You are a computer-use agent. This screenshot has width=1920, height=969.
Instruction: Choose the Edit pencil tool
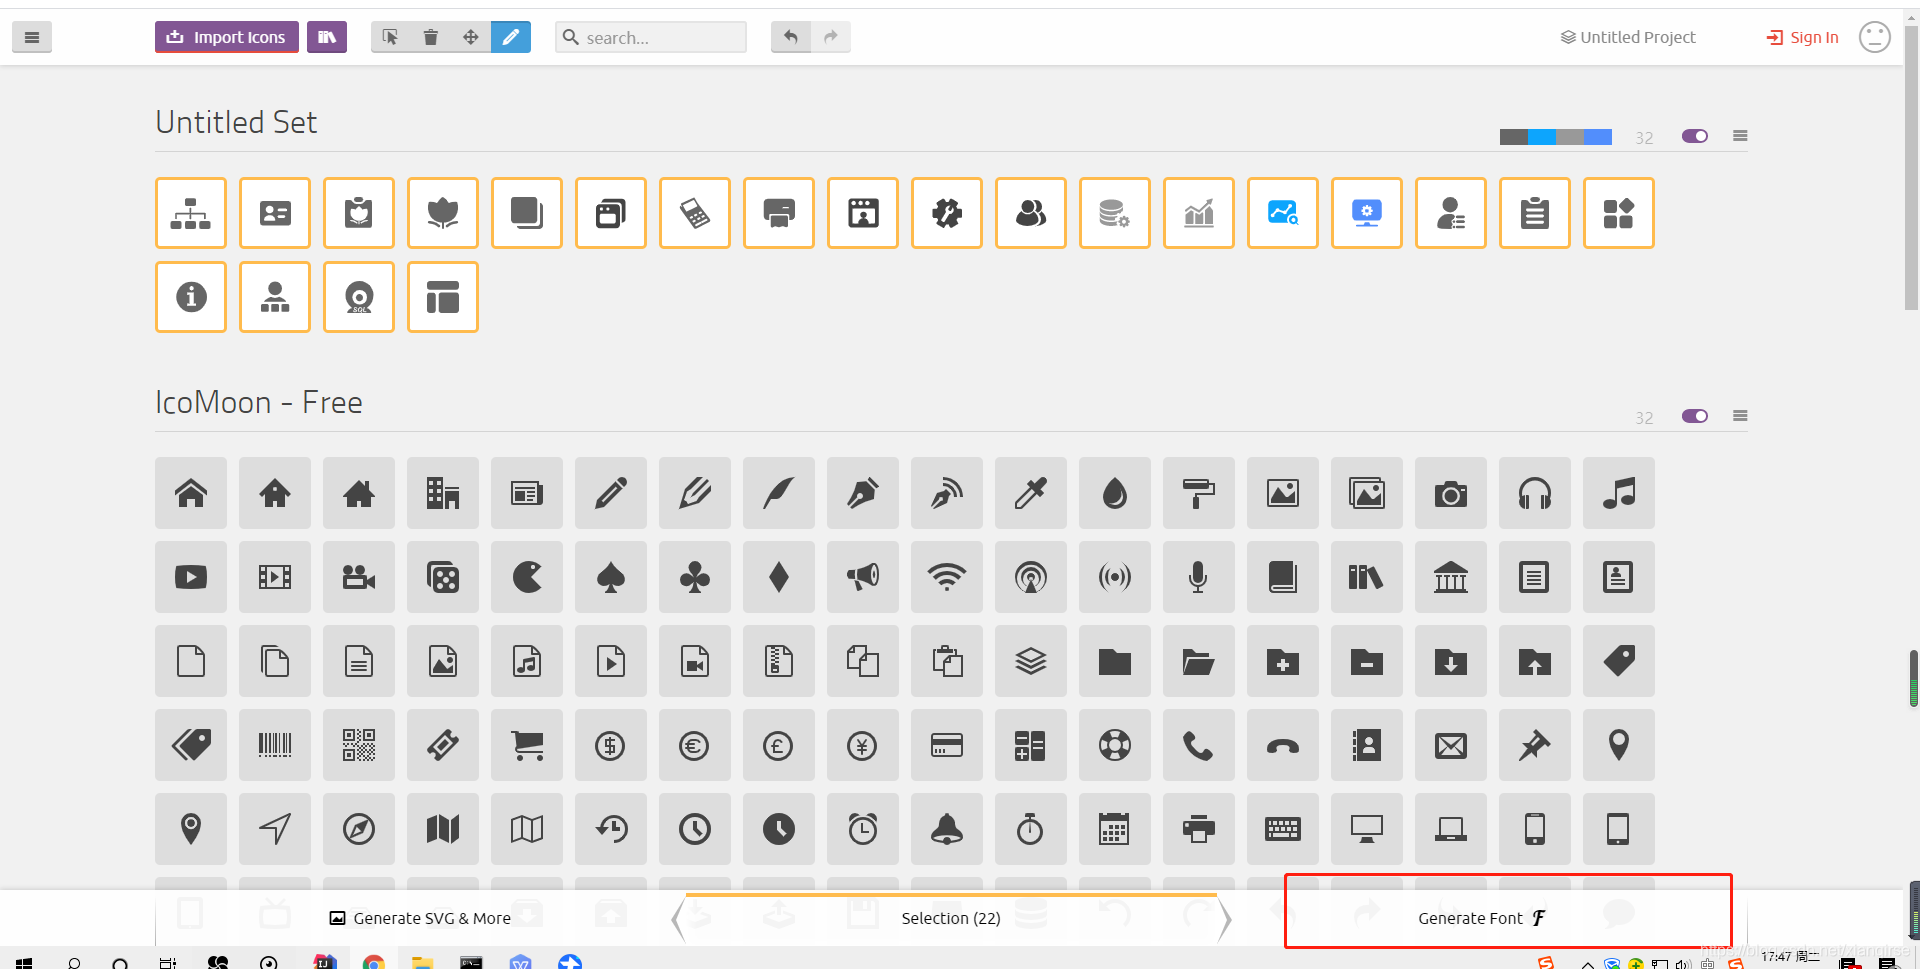(x=511, y=37)
